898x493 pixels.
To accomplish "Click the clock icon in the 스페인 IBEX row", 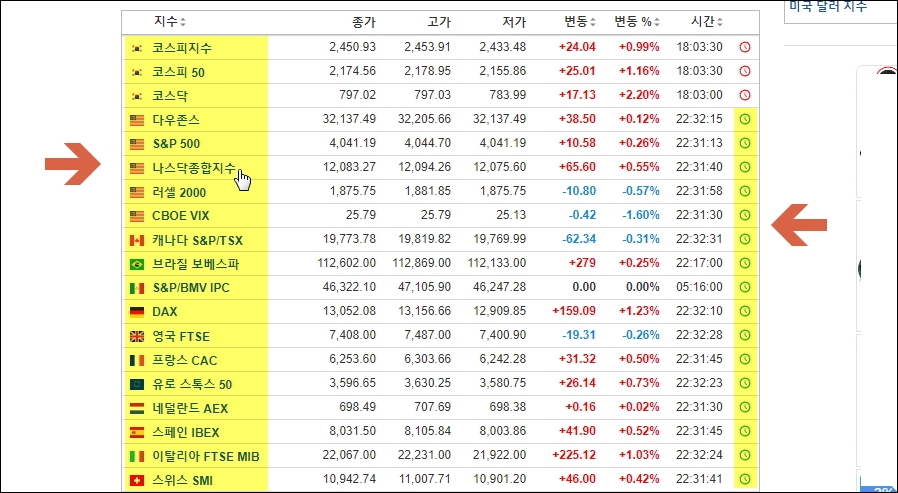I will [x=745, y=431].
